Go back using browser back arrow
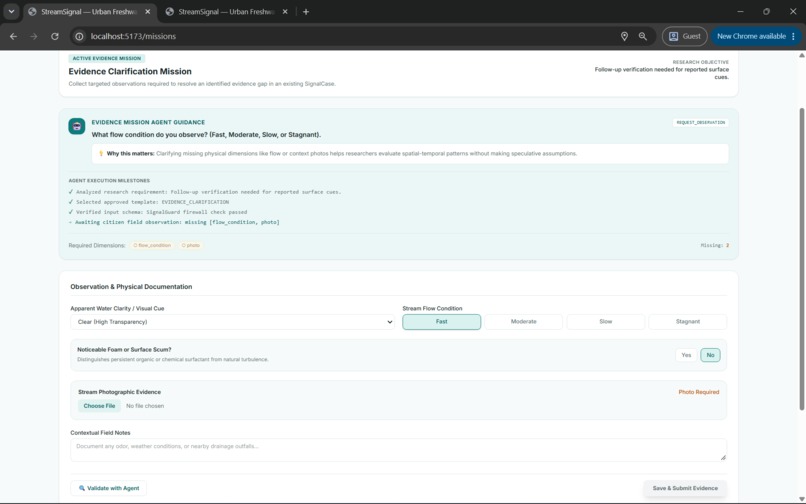The height and width of the screenshot is (504, 806). click(x=13, y=37)
